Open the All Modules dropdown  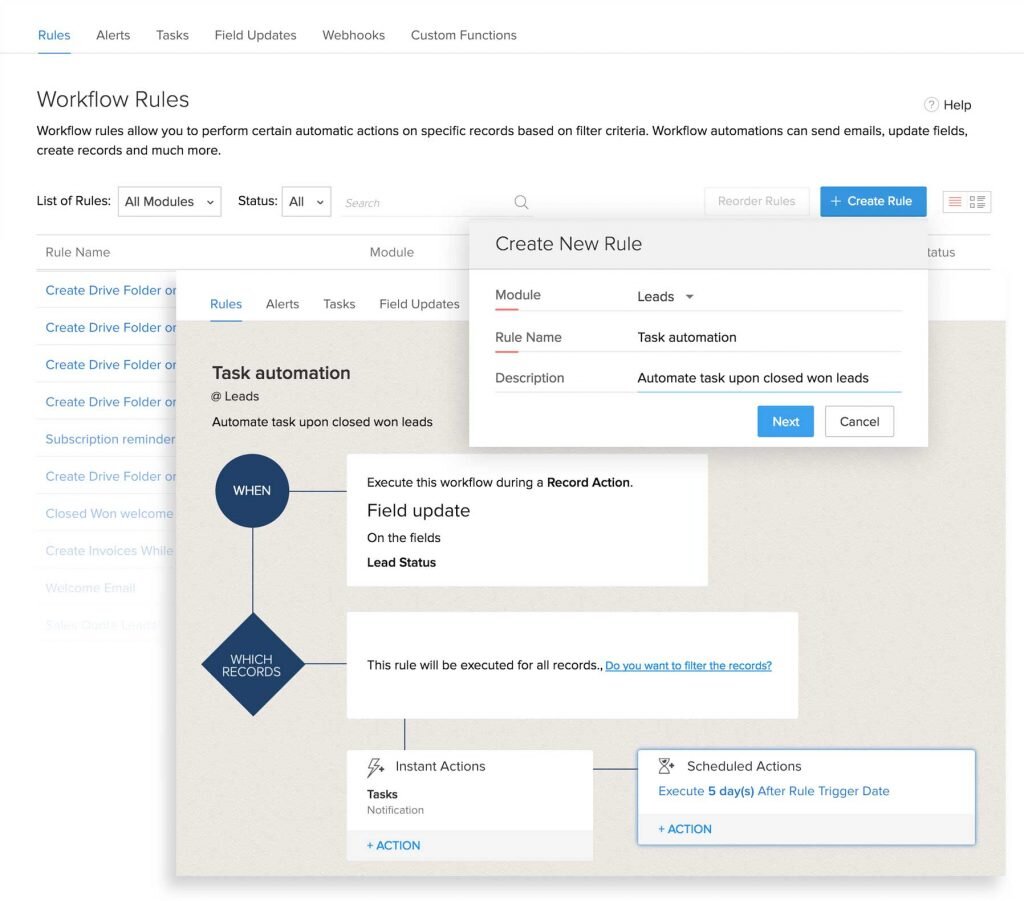170,201
